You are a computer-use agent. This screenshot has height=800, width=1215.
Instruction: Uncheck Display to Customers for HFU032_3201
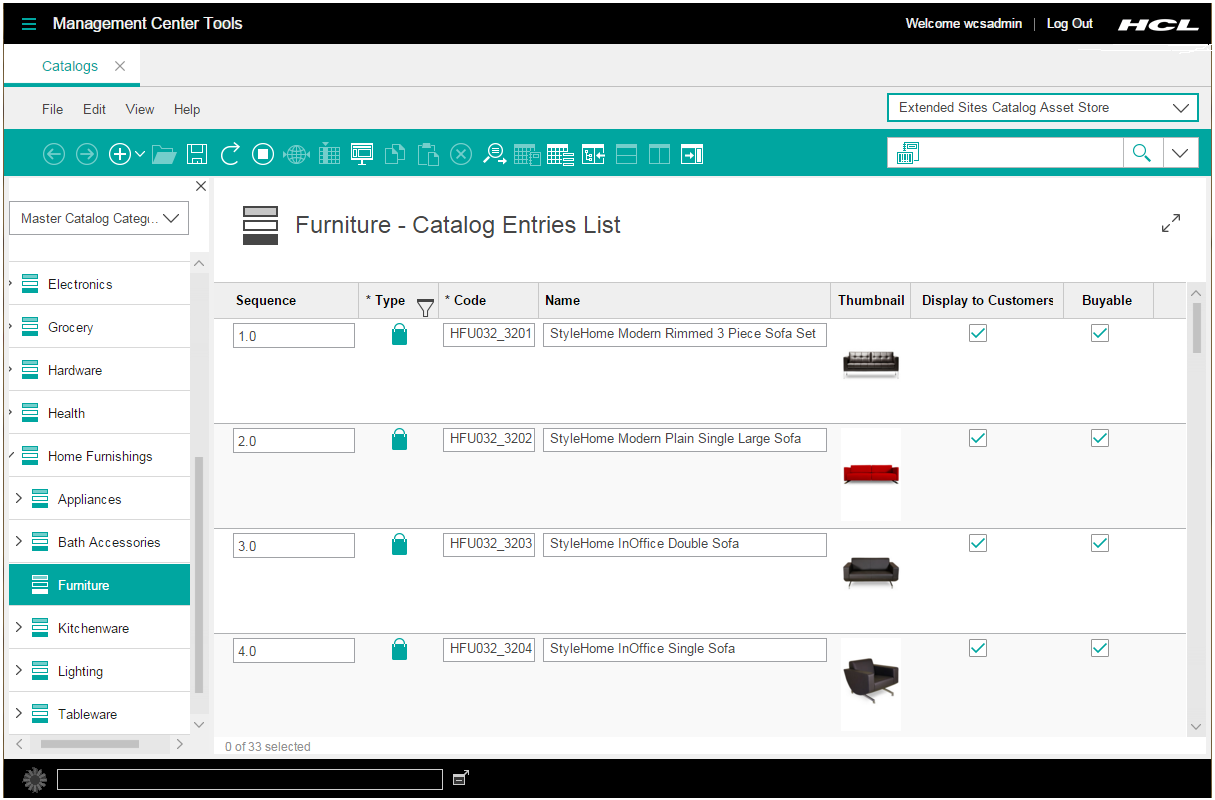(978, 333)
